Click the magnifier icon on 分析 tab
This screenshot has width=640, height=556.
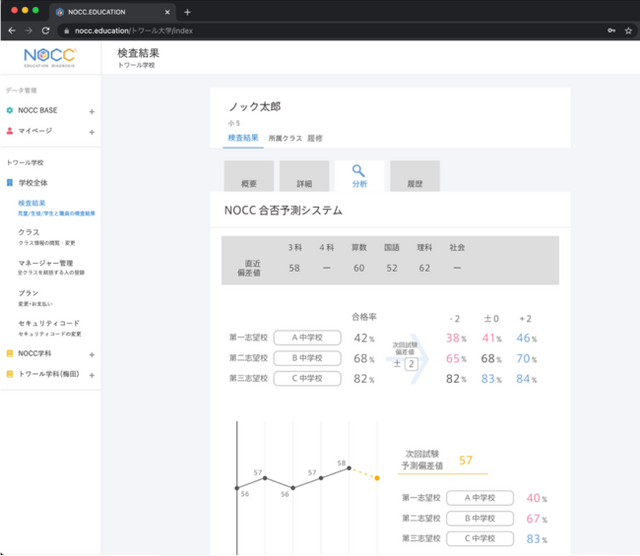359,171
